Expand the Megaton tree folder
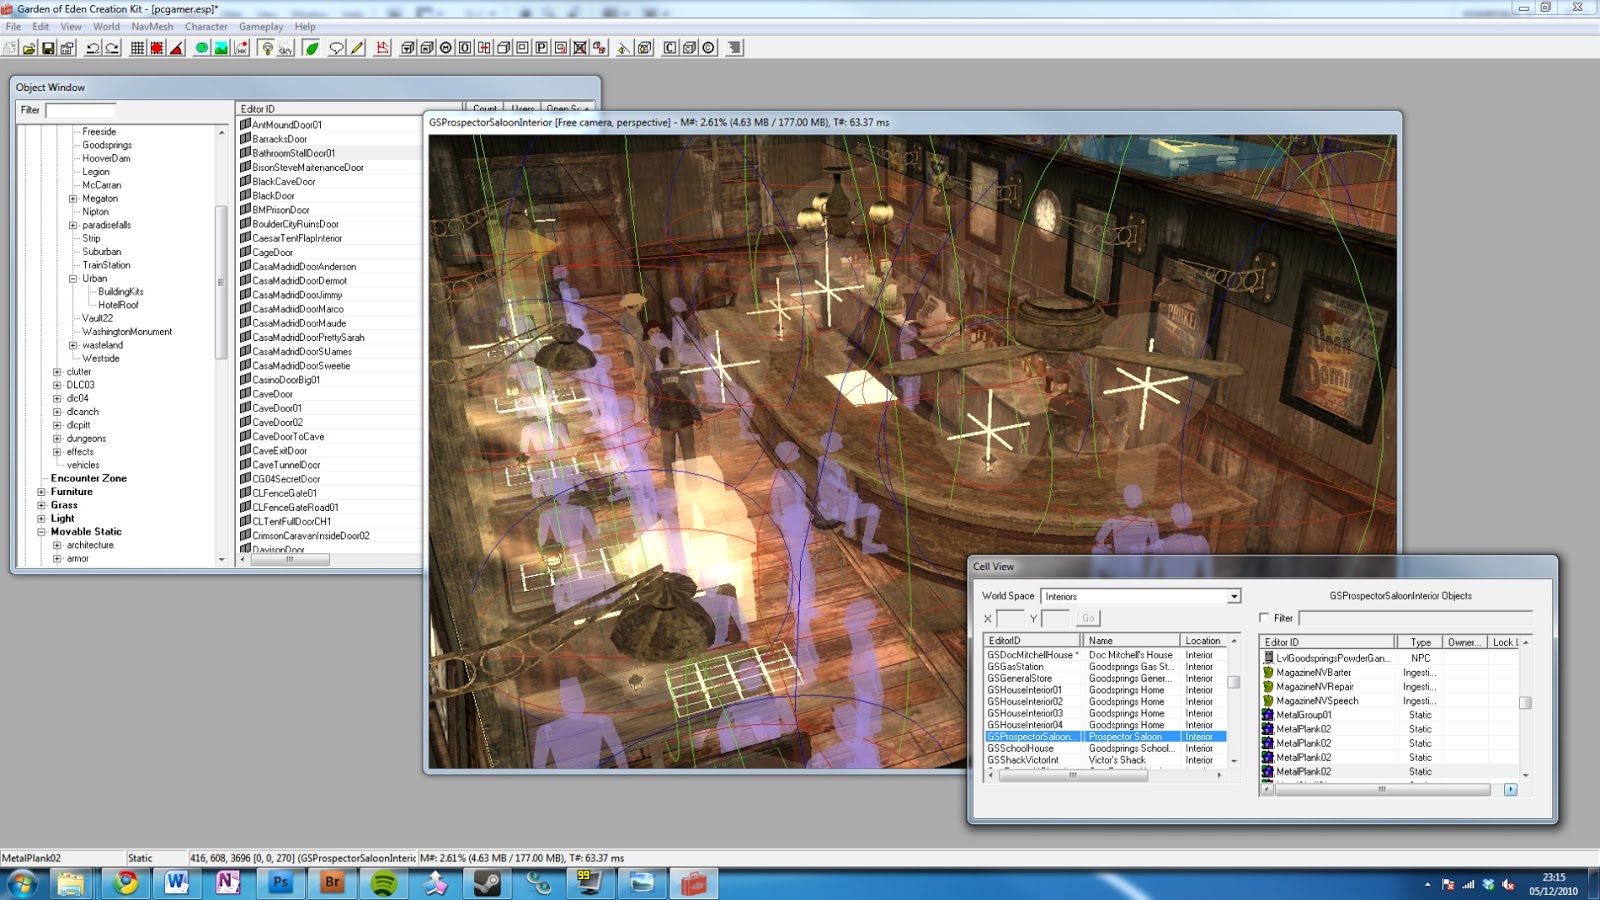The height and width of the screenshot is (900, 1600). coord(73,199)
